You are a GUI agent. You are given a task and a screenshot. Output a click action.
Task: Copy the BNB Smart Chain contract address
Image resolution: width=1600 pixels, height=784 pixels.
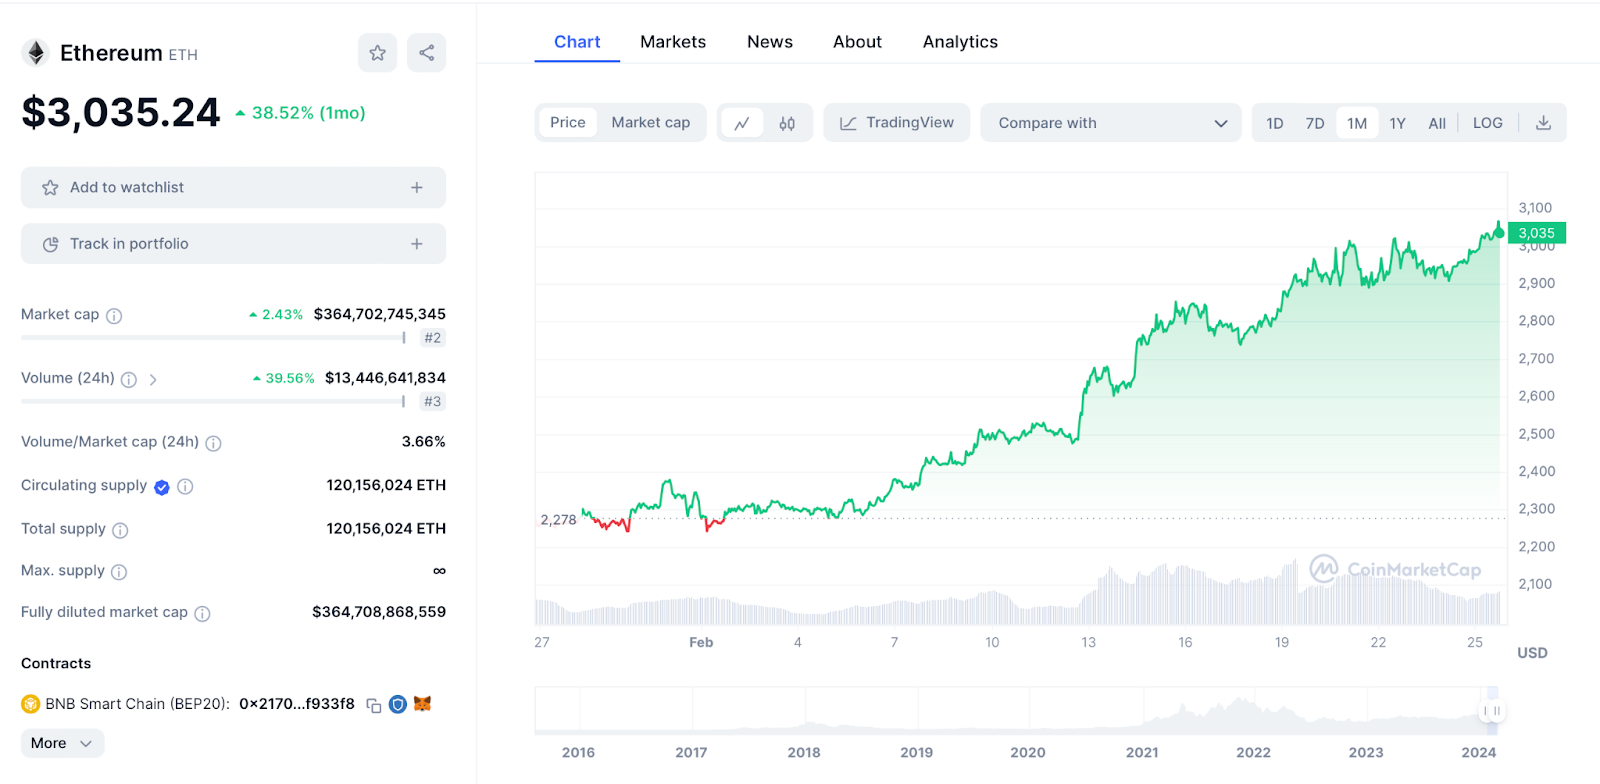pos(374,705)
